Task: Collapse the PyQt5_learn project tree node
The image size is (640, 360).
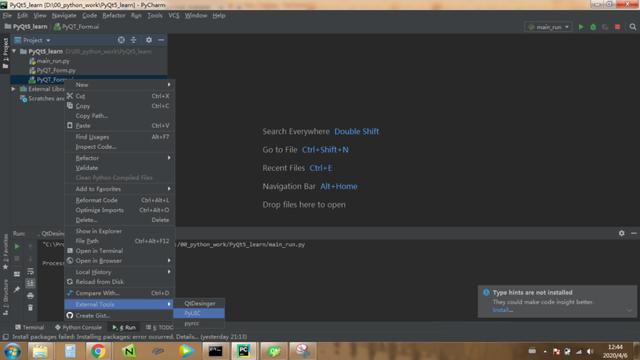Action: pyautogui.click(x=14, y=51)
